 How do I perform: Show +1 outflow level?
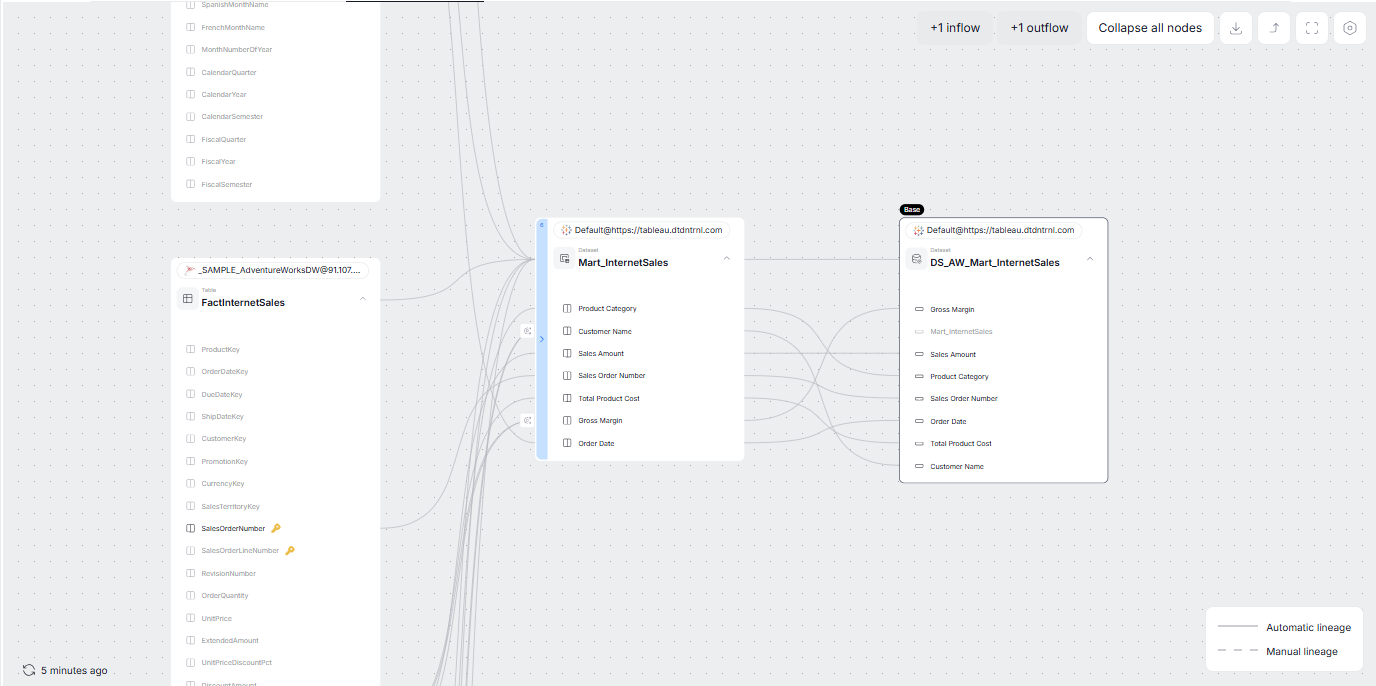(1039, 28)
